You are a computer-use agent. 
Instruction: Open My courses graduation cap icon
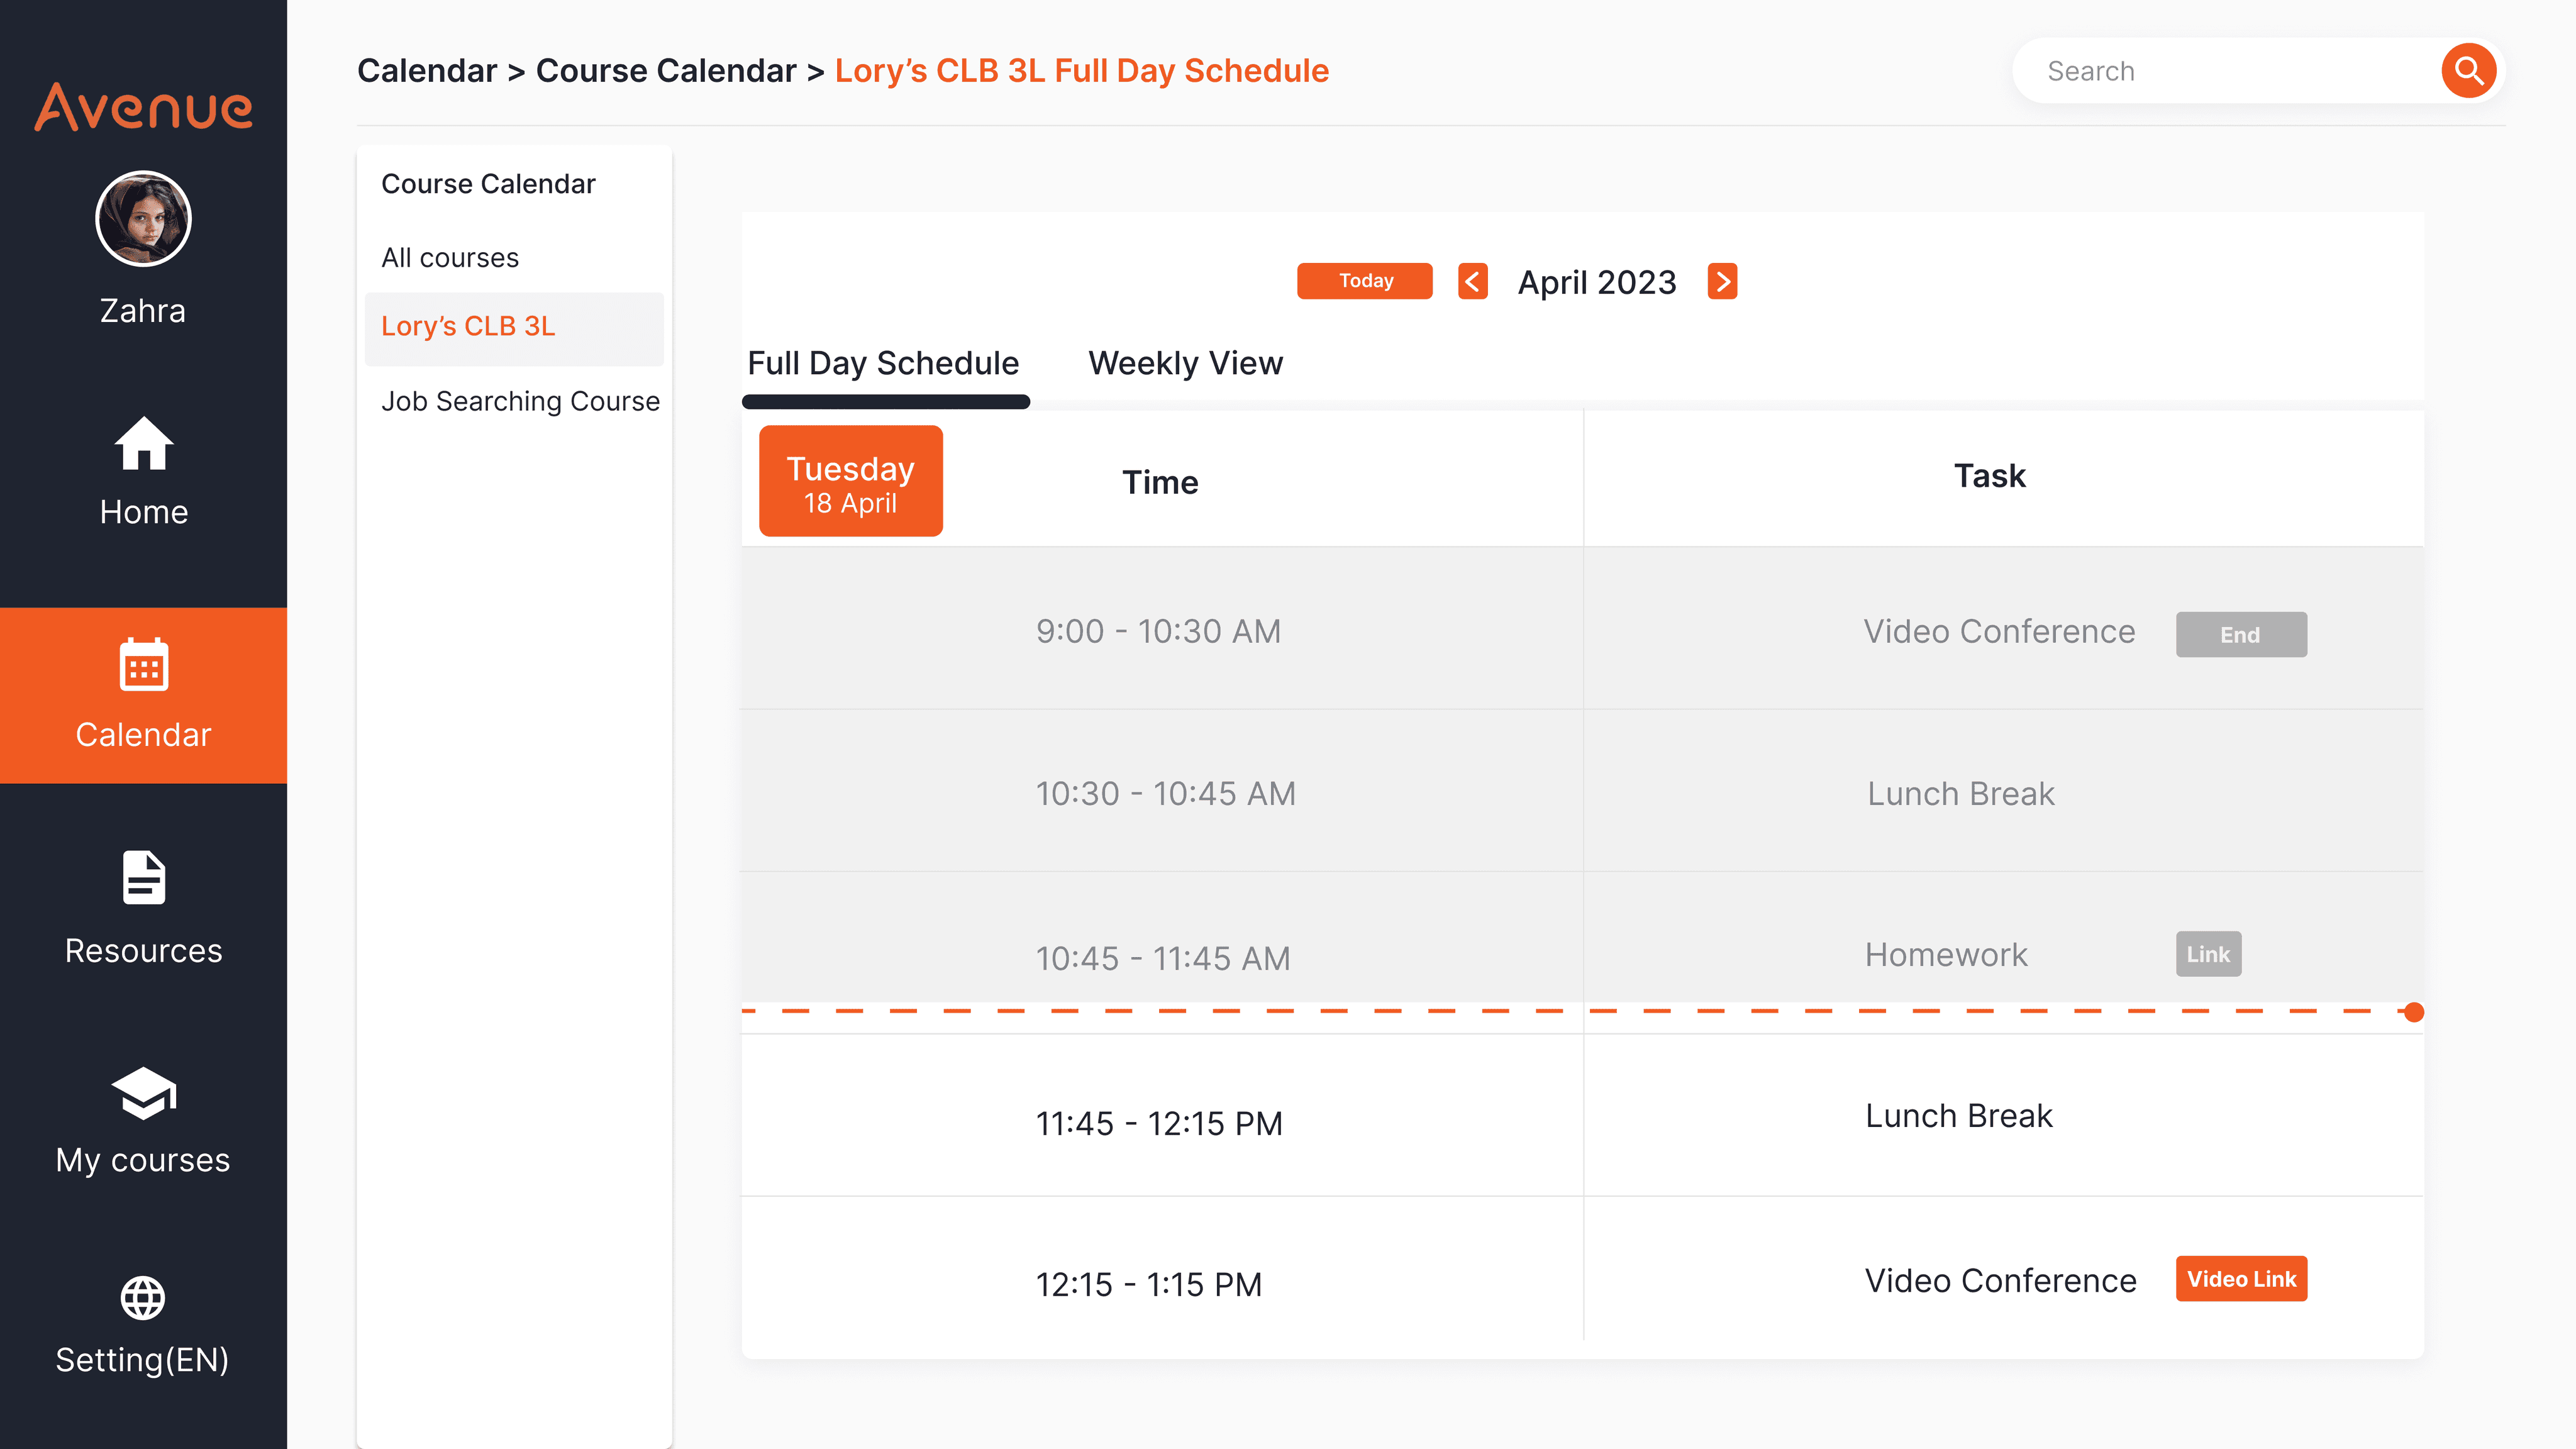(143, 1093)
